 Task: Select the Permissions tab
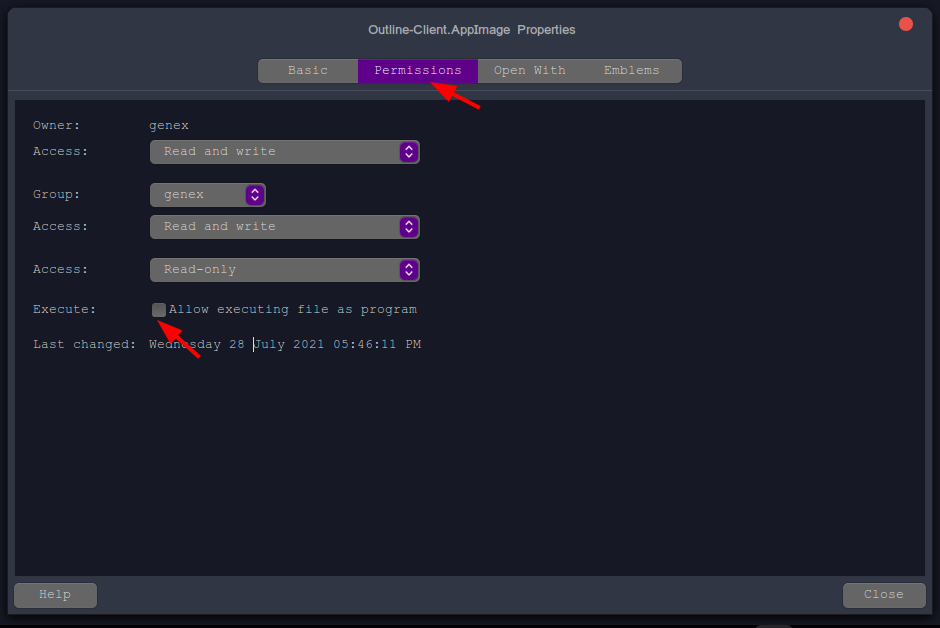click(x=418, y=71)
